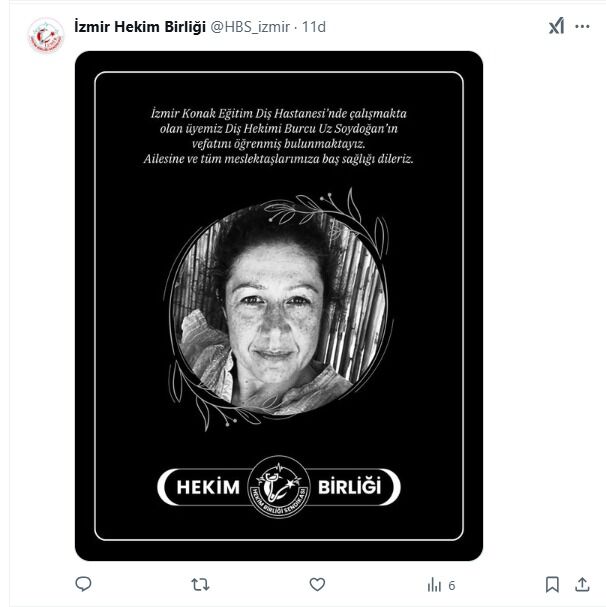Like the post with the heart icon

[x=317, y=585]
